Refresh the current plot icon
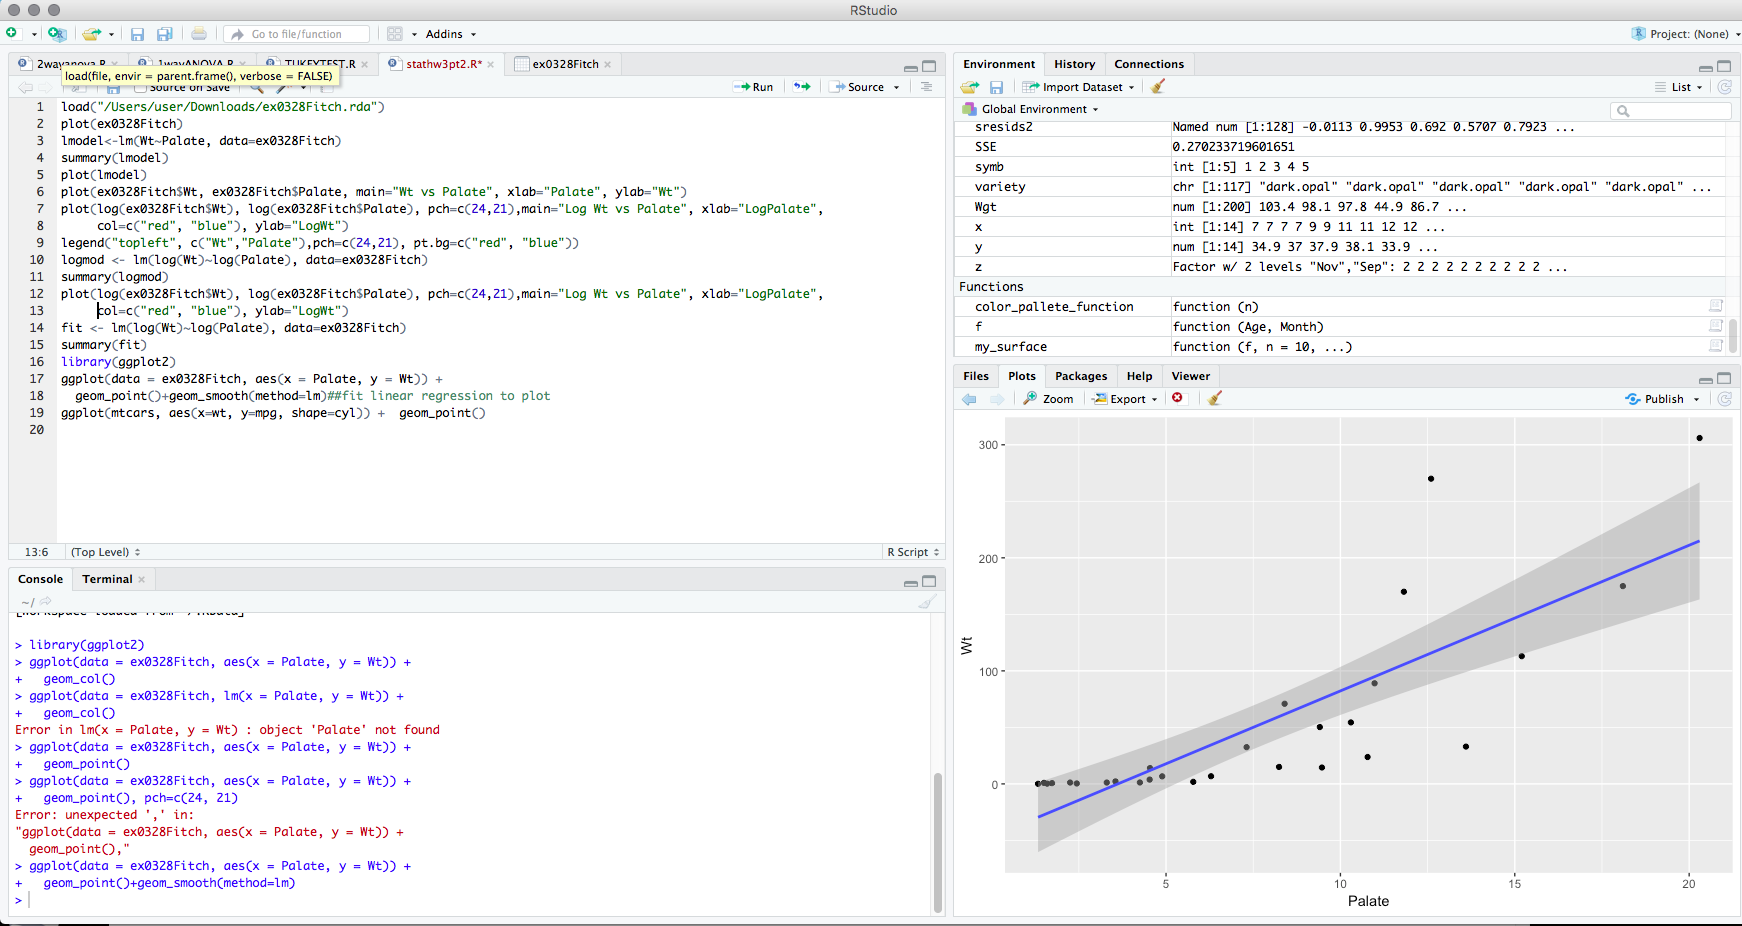 1724,399
